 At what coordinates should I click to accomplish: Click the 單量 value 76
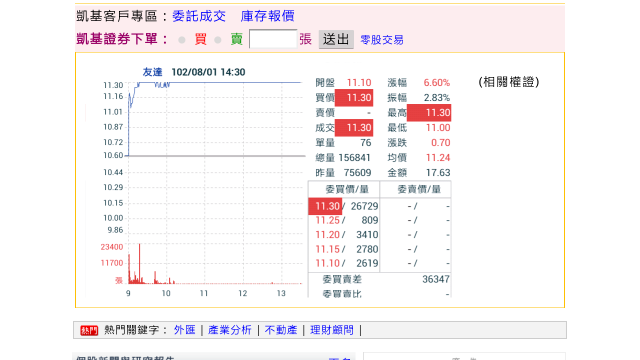pos(366,143)
